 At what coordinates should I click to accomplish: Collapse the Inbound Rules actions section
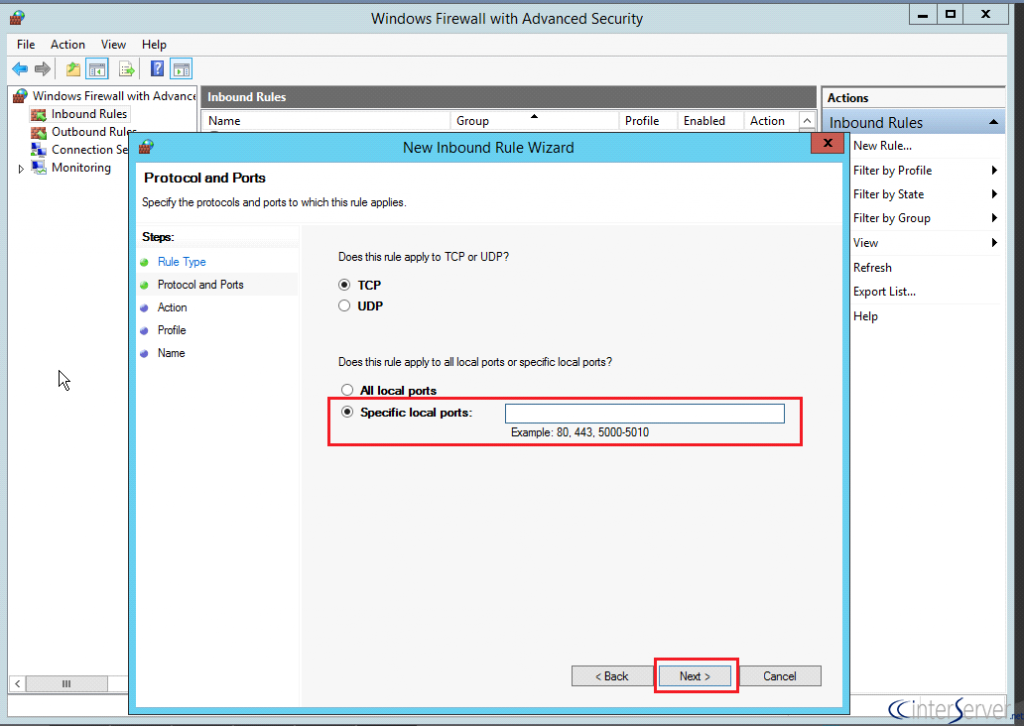coord(993,122)
